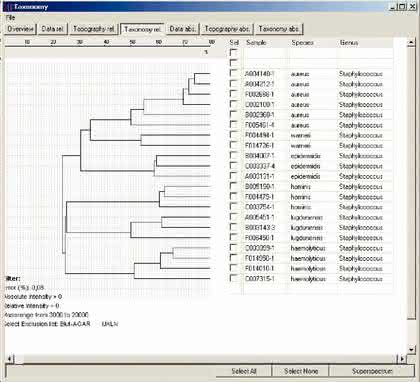
Task: Enable the F006450-1 checkbox
Action: pyautogui.click(x=234, y=238)
